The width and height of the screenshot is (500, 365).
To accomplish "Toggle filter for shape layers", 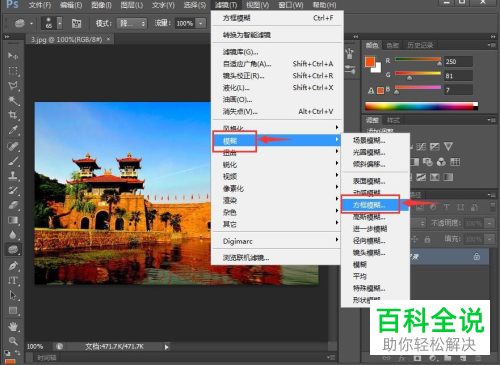I will [461, 207].
